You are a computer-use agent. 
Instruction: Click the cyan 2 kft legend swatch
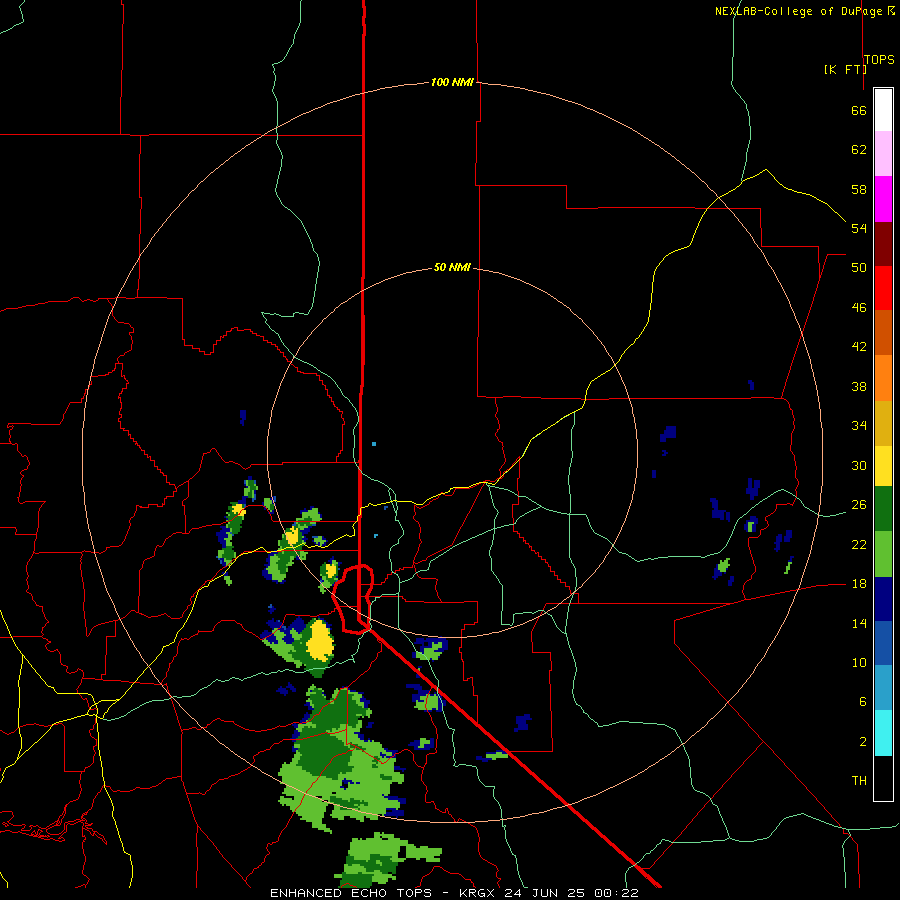(883, 734)
